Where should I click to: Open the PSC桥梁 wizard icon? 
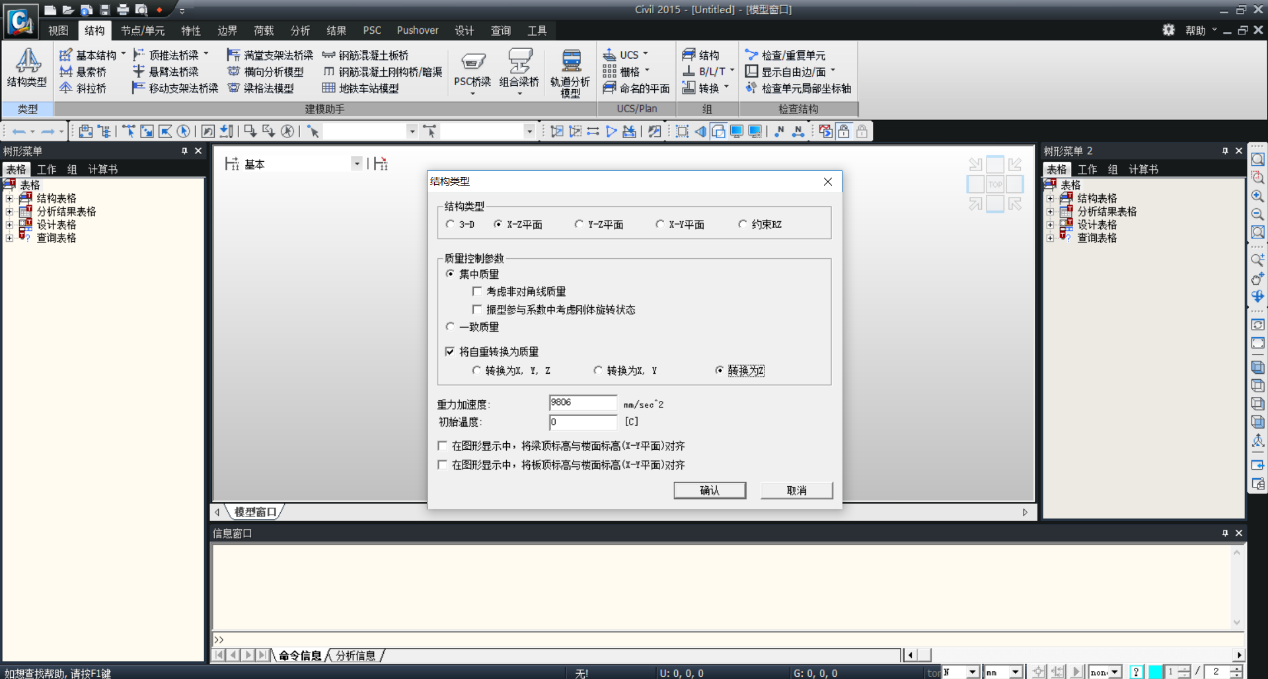click(471, 68)
